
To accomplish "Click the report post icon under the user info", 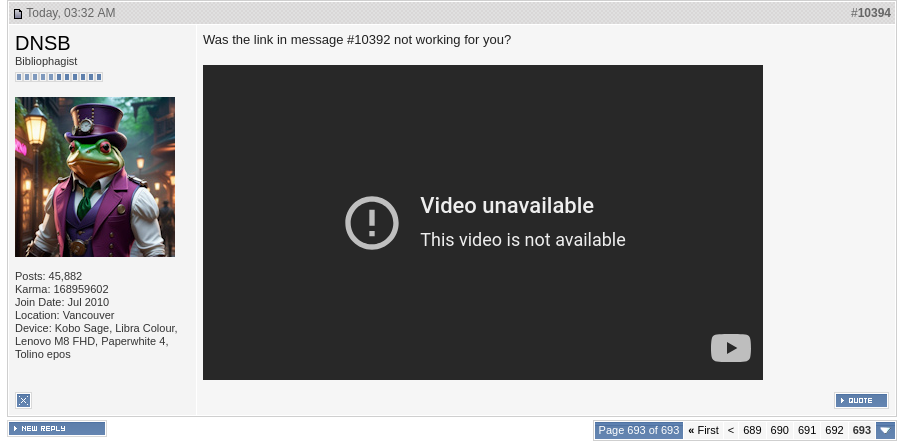I will coord(24,400).
